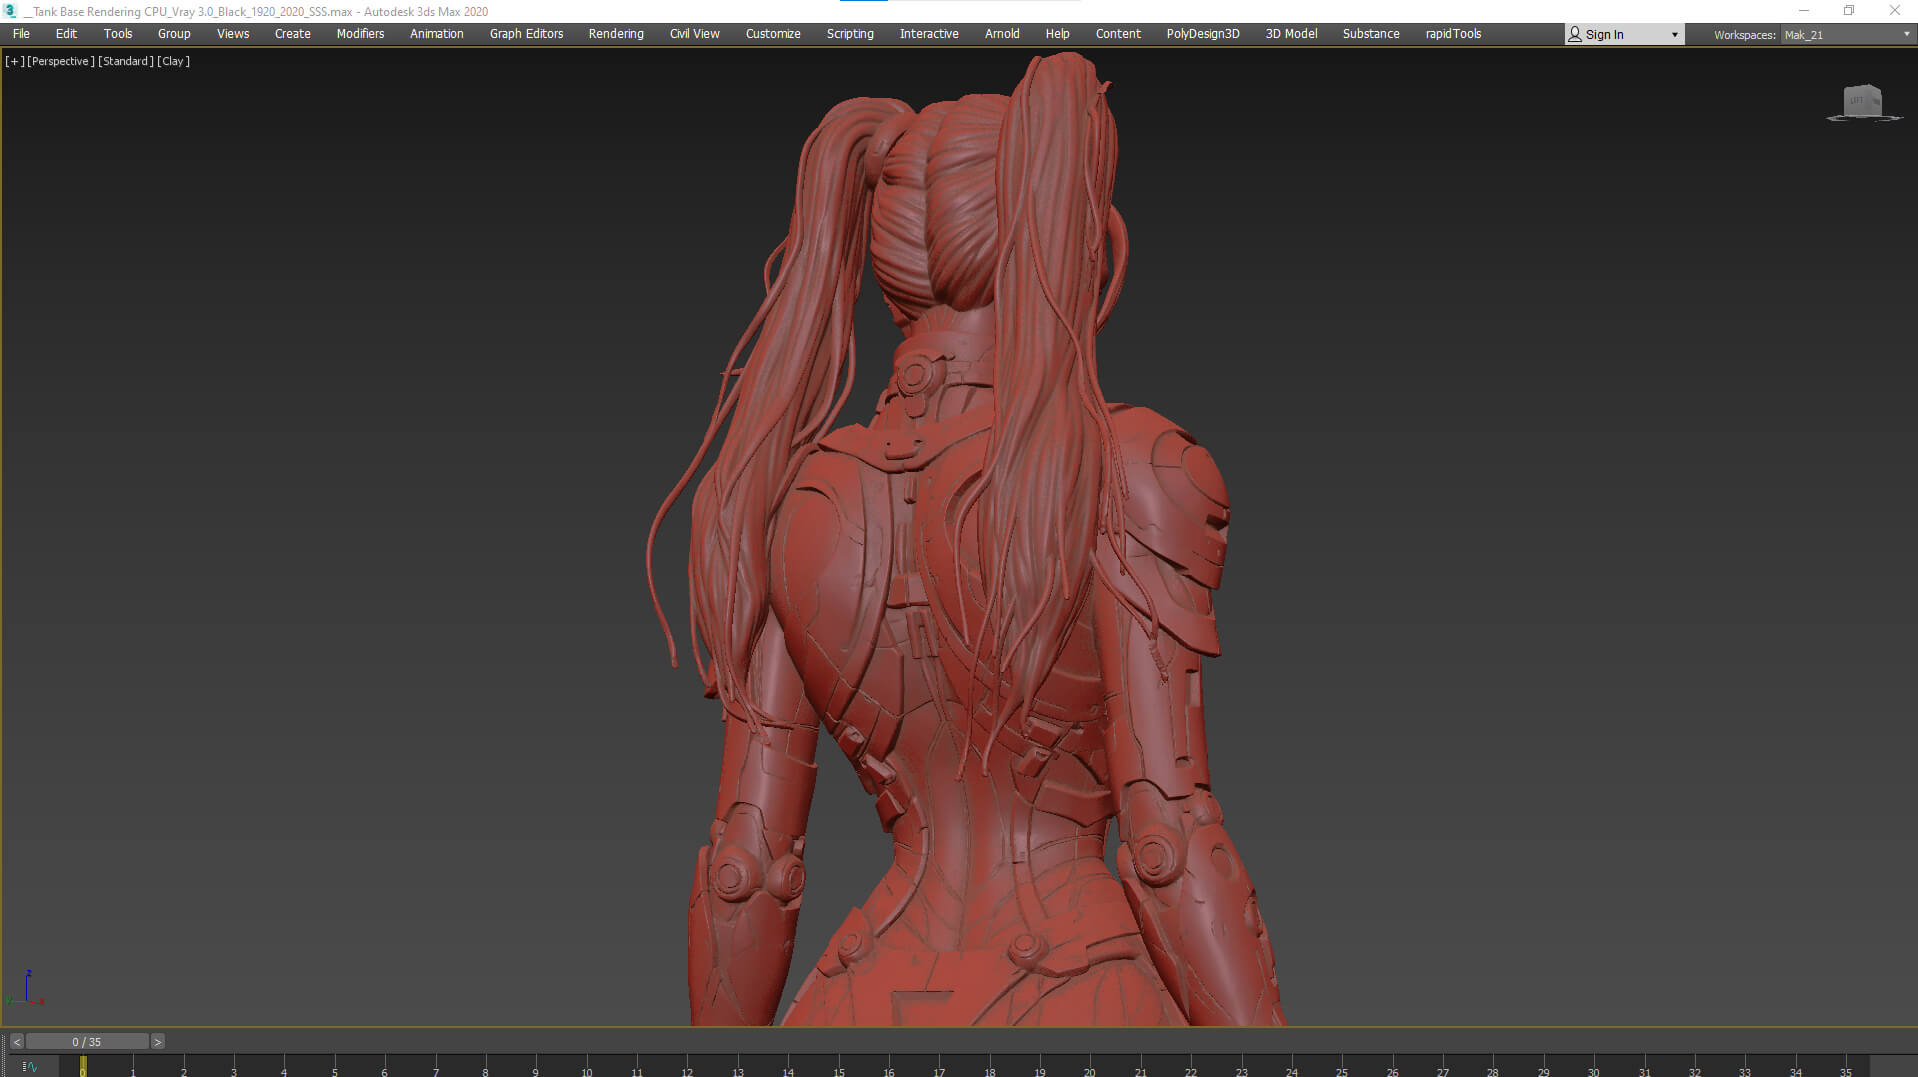
Task: Open the 3D Model menu
Action: [1292, 34]
